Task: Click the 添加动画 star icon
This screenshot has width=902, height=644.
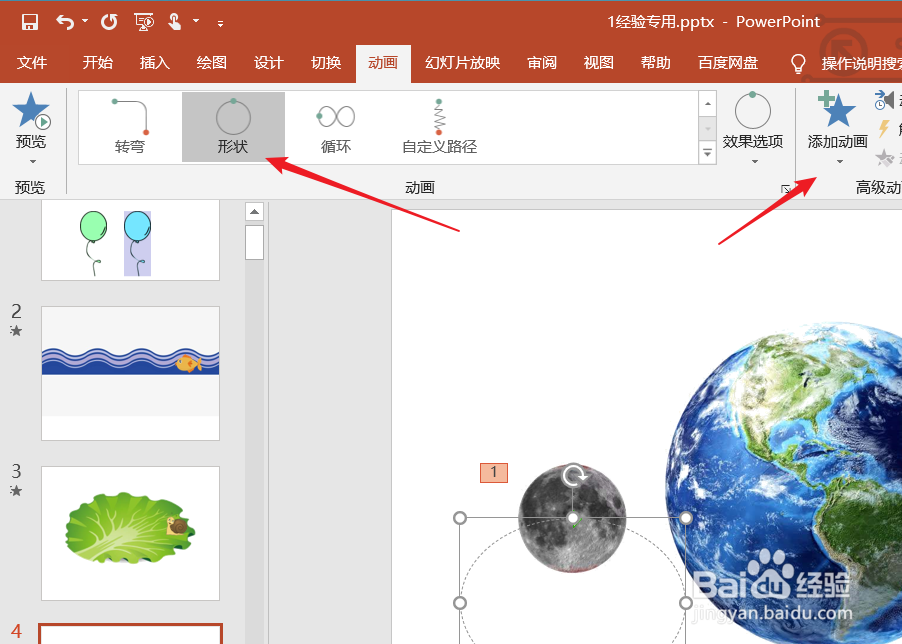Action: (x=836, y=109)
